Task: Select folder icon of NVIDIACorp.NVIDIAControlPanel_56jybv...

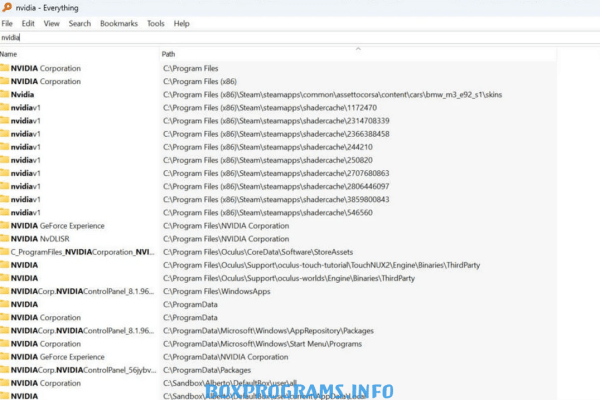Action: pos(5,370)
